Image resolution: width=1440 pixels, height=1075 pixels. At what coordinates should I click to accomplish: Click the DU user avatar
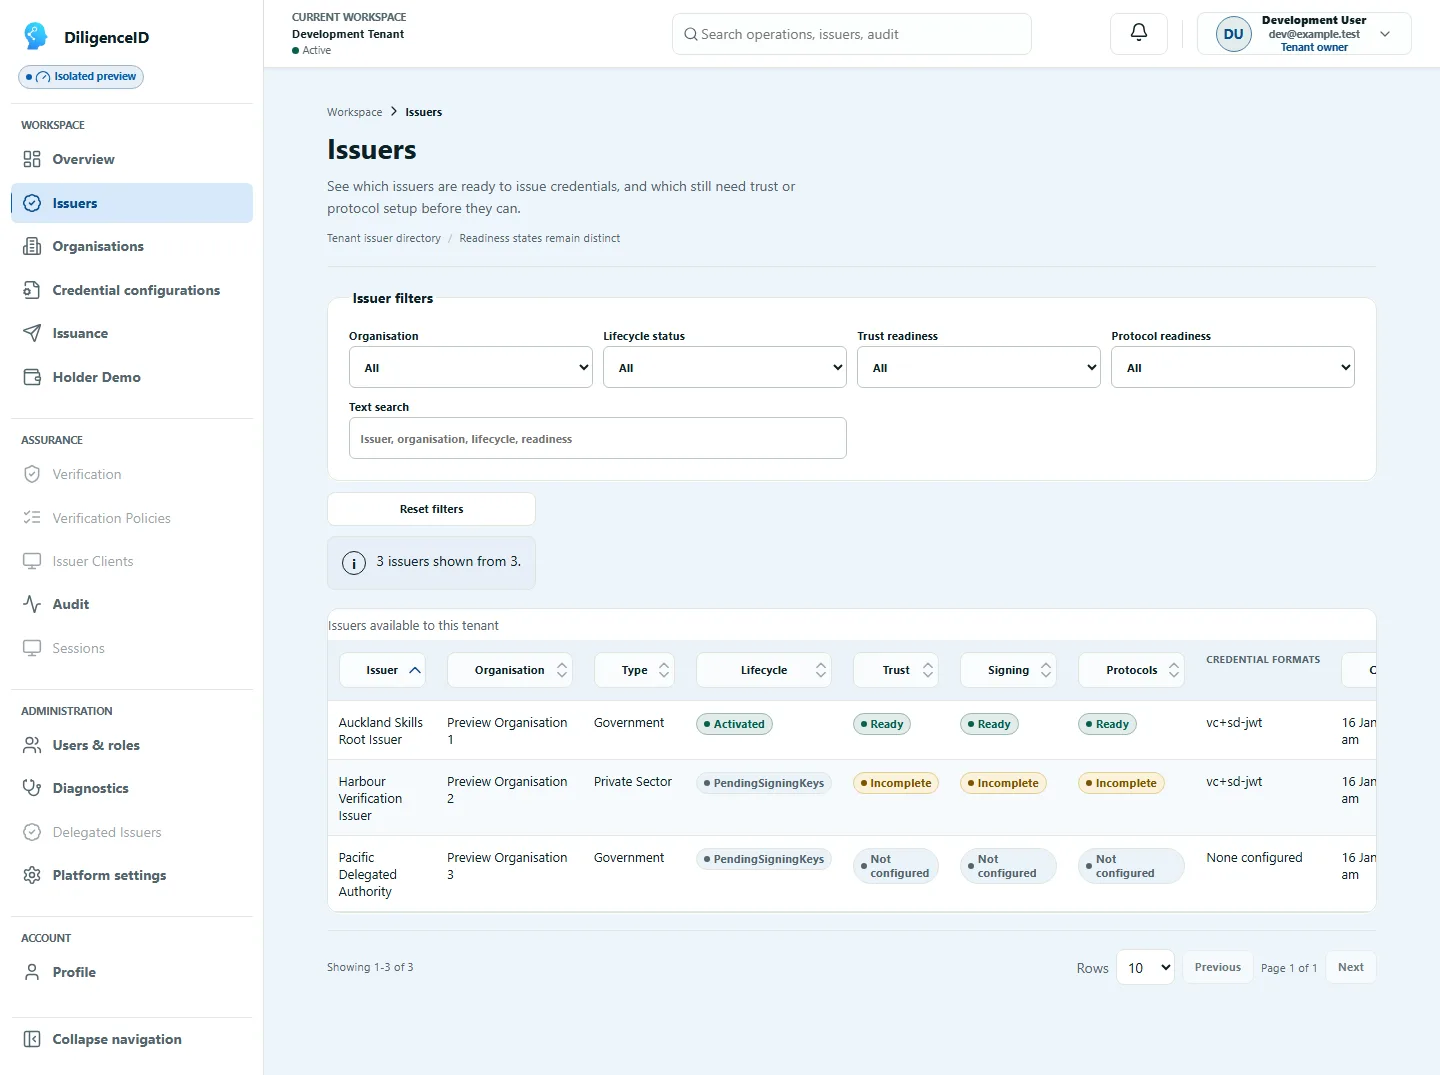[1233, 34]
